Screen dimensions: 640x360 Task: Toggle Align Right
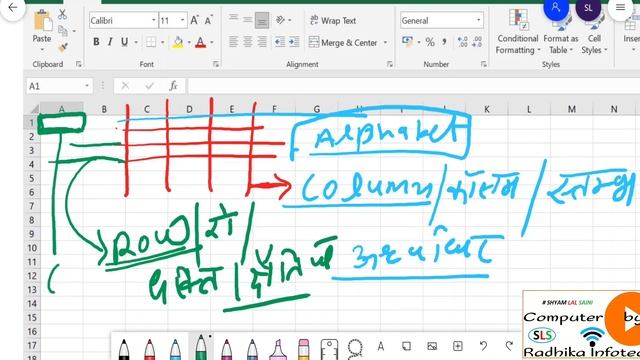(262, 42)
